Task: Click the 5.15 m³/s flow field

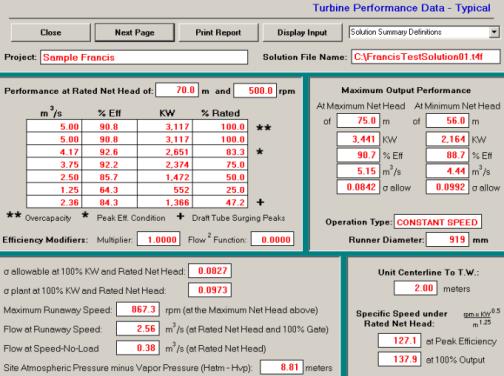Action: click(358, 171)
